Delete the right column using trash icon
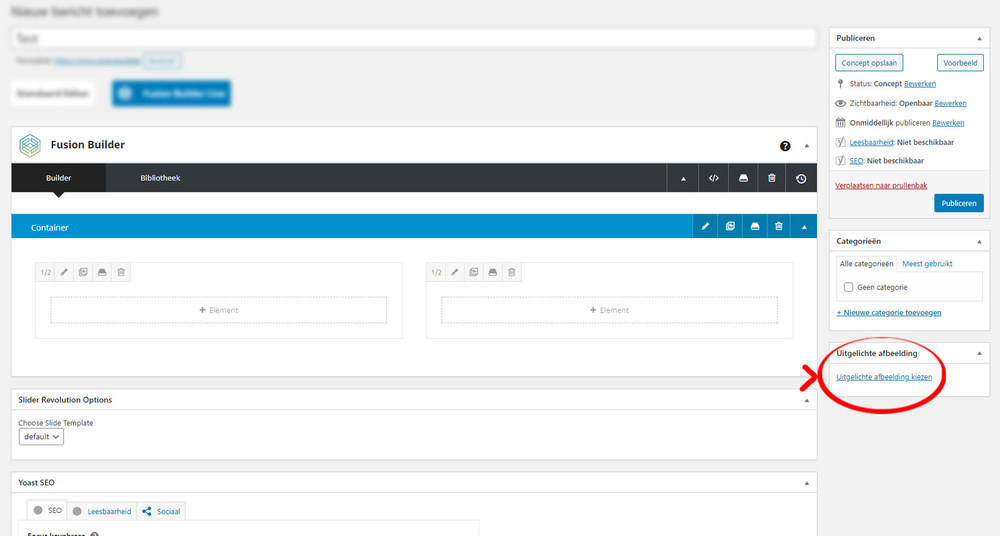Viewport: 1000px width, 536px height. (x=511, y=272)
